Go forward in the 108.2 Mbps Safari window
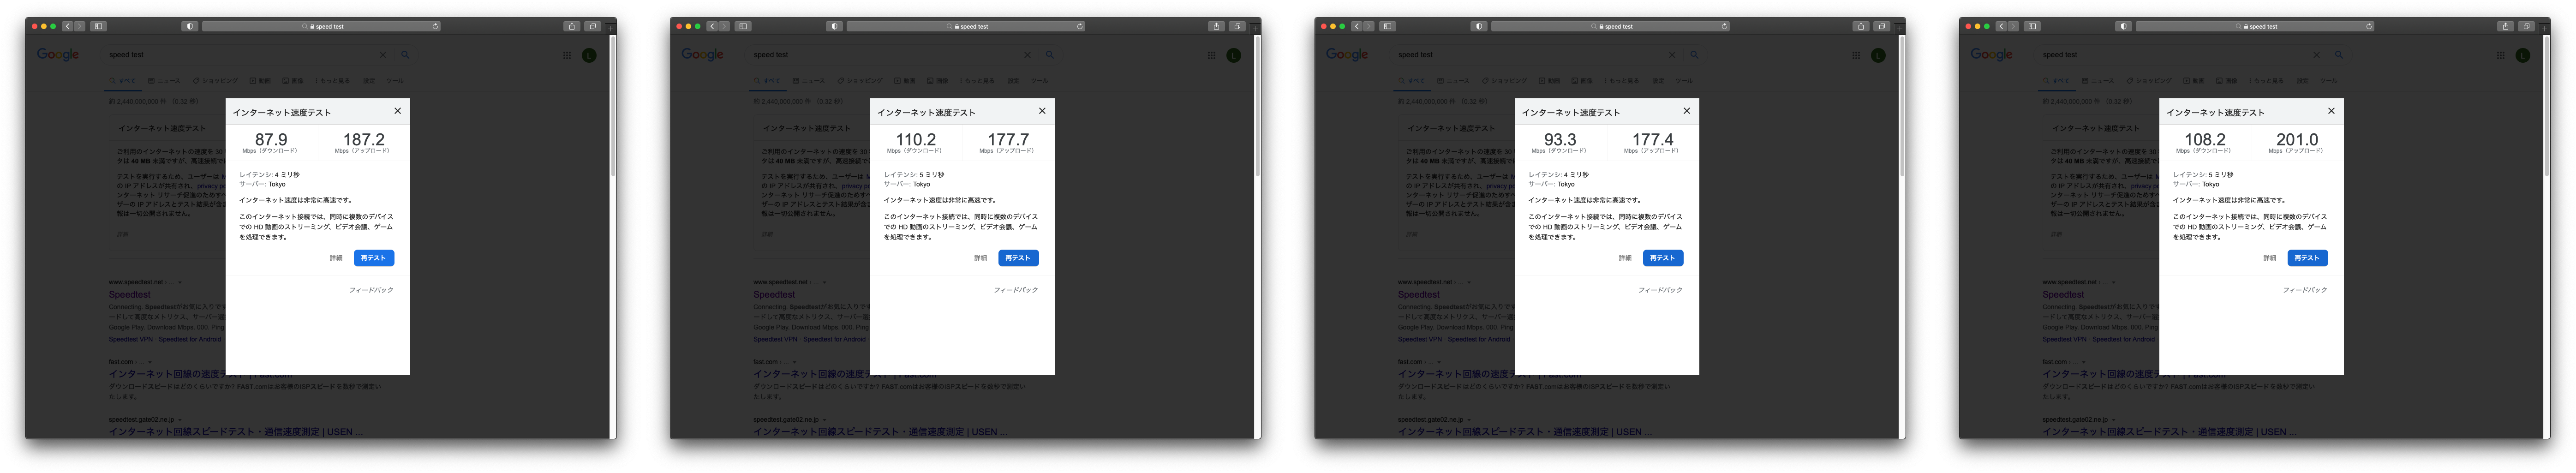 [2013, 26]
